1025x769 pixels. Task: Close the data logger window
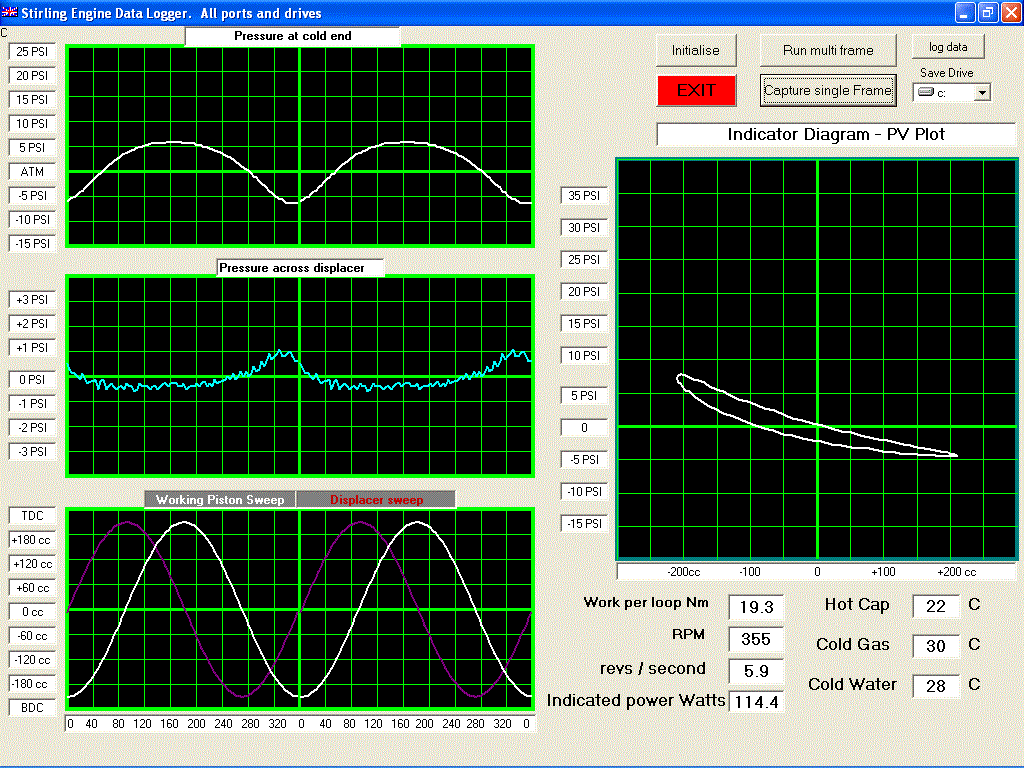point(1011,12)
